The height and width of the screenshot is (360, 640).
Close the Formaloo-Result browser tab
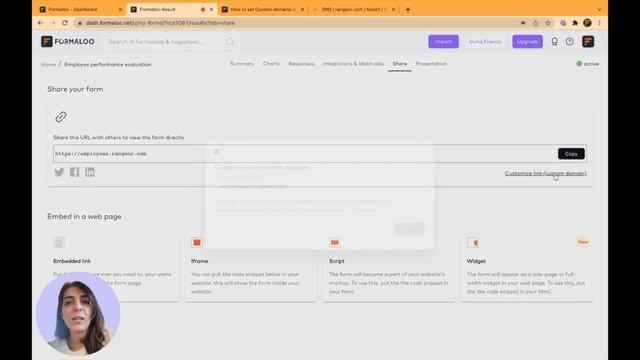pyautogui.click(x=211, y=9)
